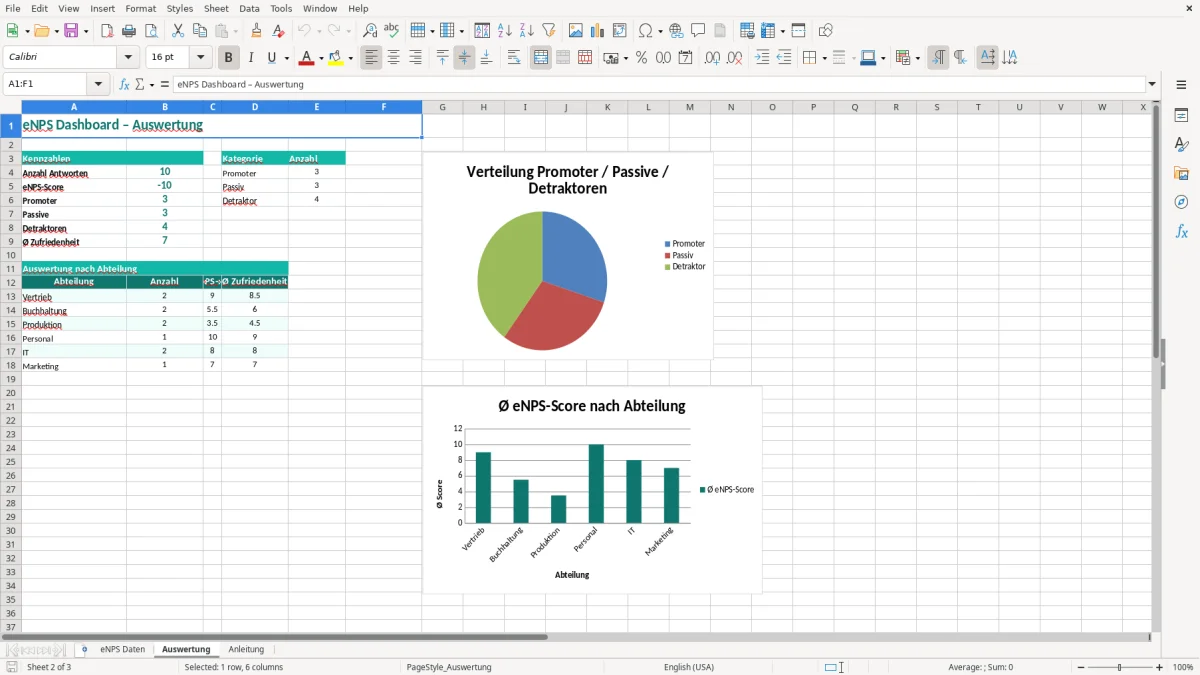1200x675 pixels.
Task: Open the Sheet menu
Action: (x=217, y=8)
